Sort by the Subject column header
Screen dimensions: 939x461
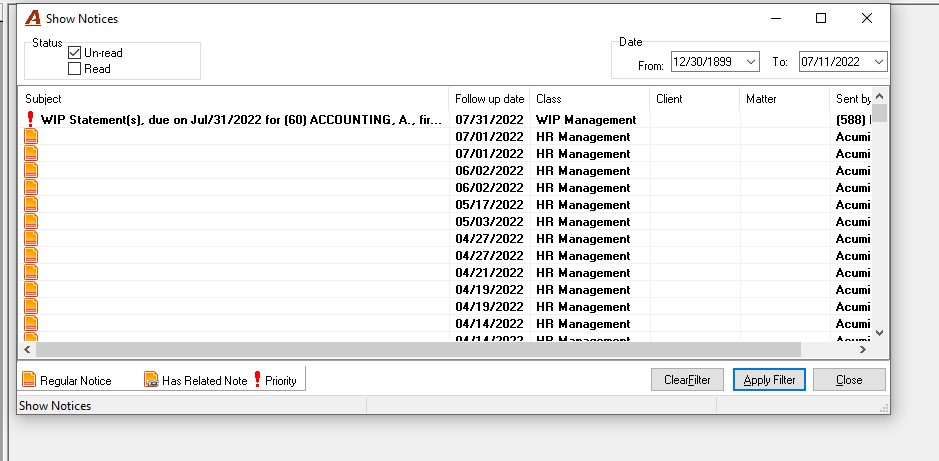[234, 99]
